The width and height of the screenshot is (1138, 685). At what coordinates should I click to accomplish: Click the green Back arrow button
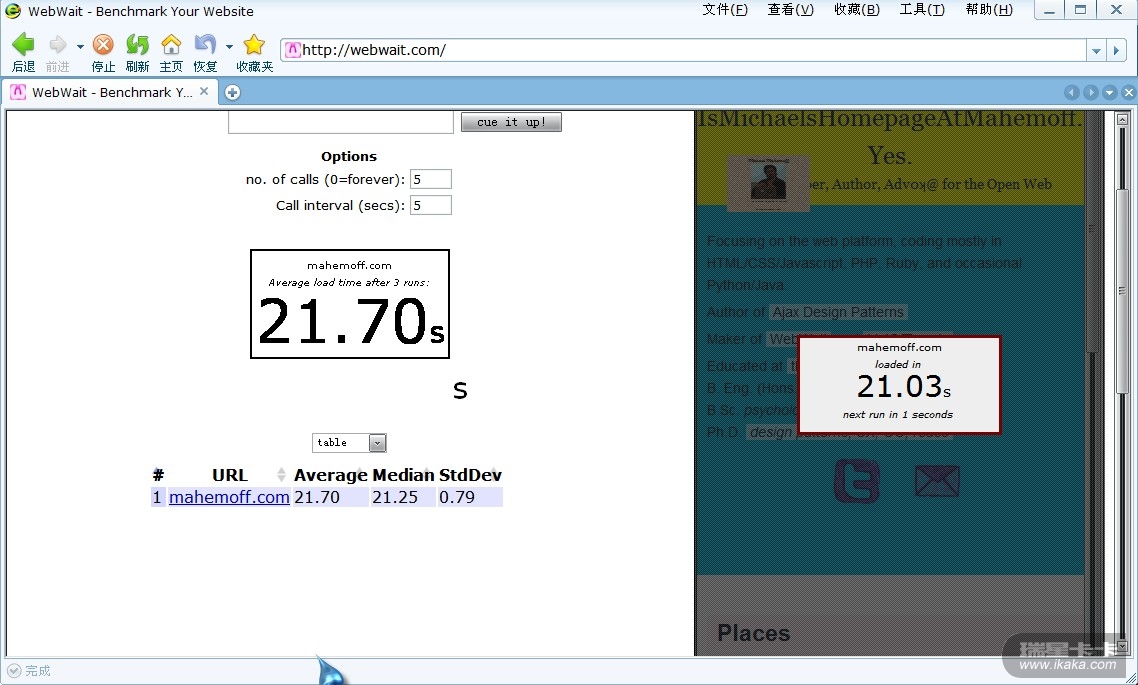pyautogui.click(x=23, y=45)
